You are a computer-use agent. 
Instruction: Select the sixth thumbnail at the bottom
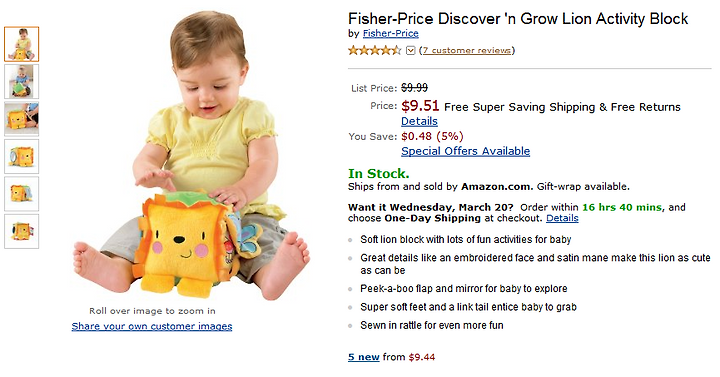[x=22, y=231]
